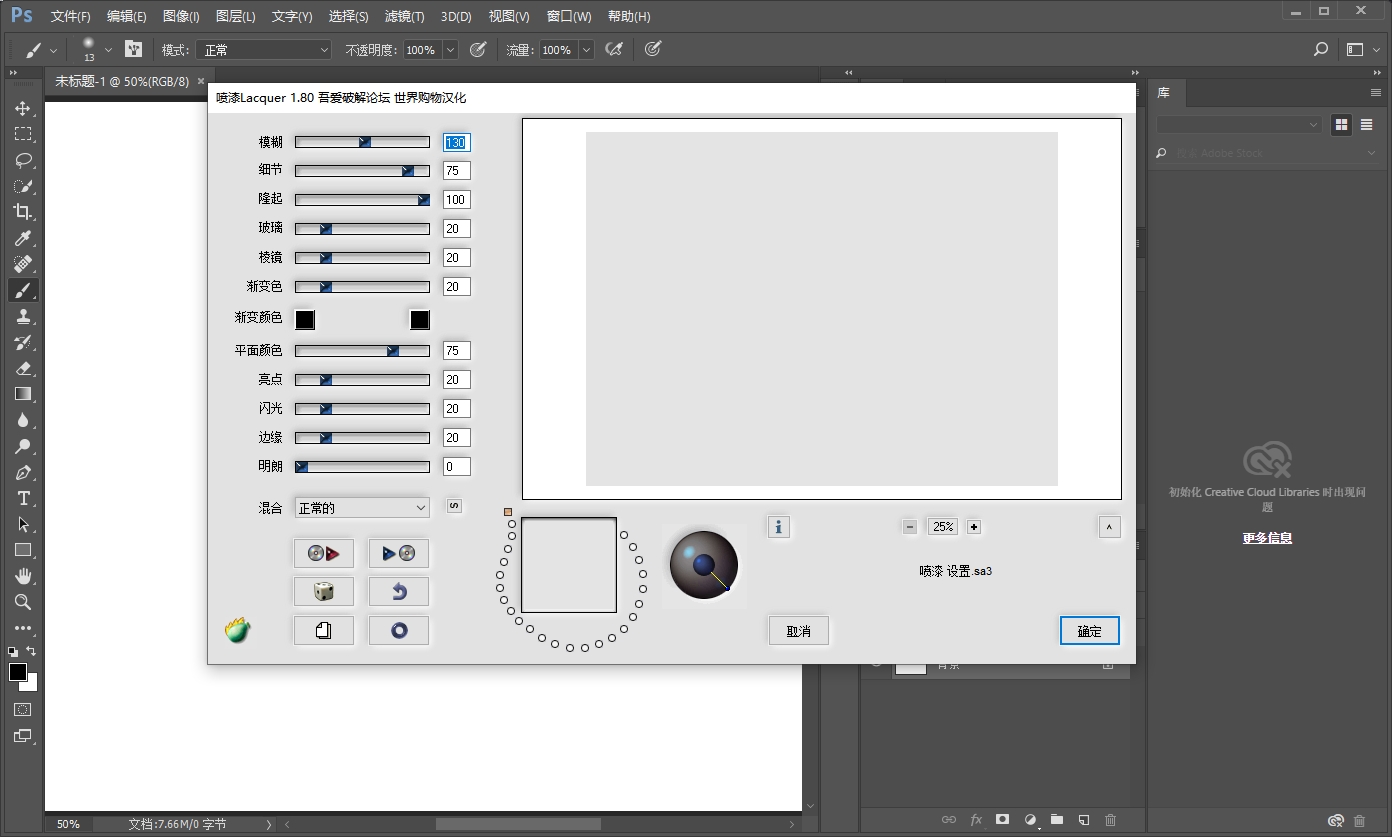Switch foreground and background colors arrow

coord(31,651)
